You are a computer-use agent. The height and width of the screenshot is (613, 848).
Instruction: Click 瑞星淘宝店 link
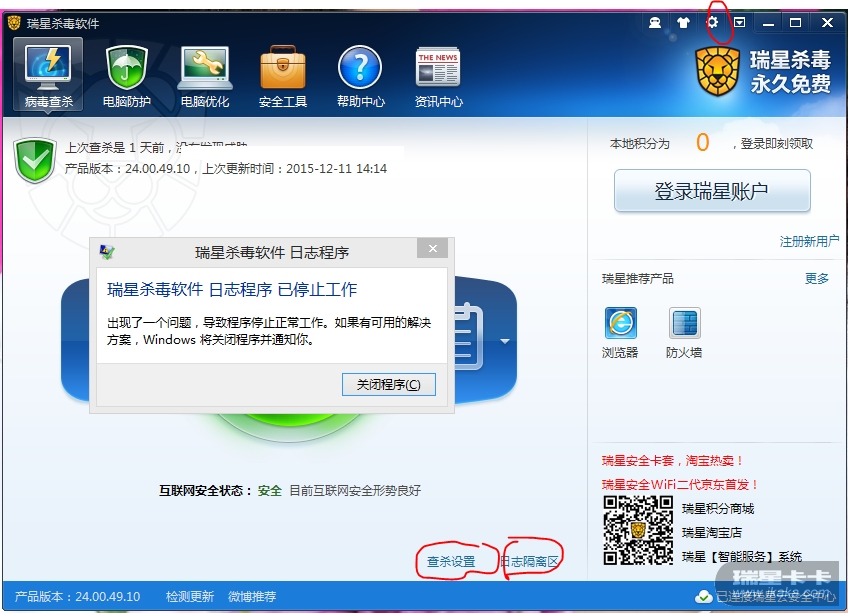coord(712,532)
